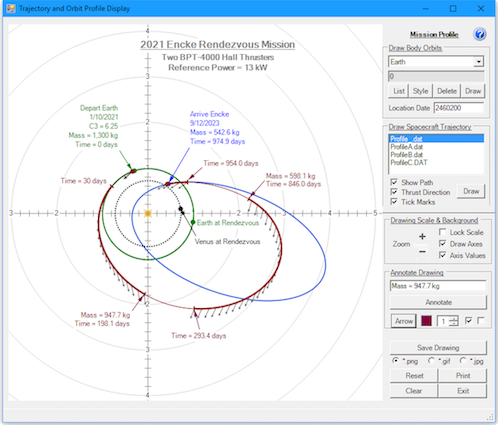
Task: Select ProfileA.dat in the list
Action: coord(436,147)
